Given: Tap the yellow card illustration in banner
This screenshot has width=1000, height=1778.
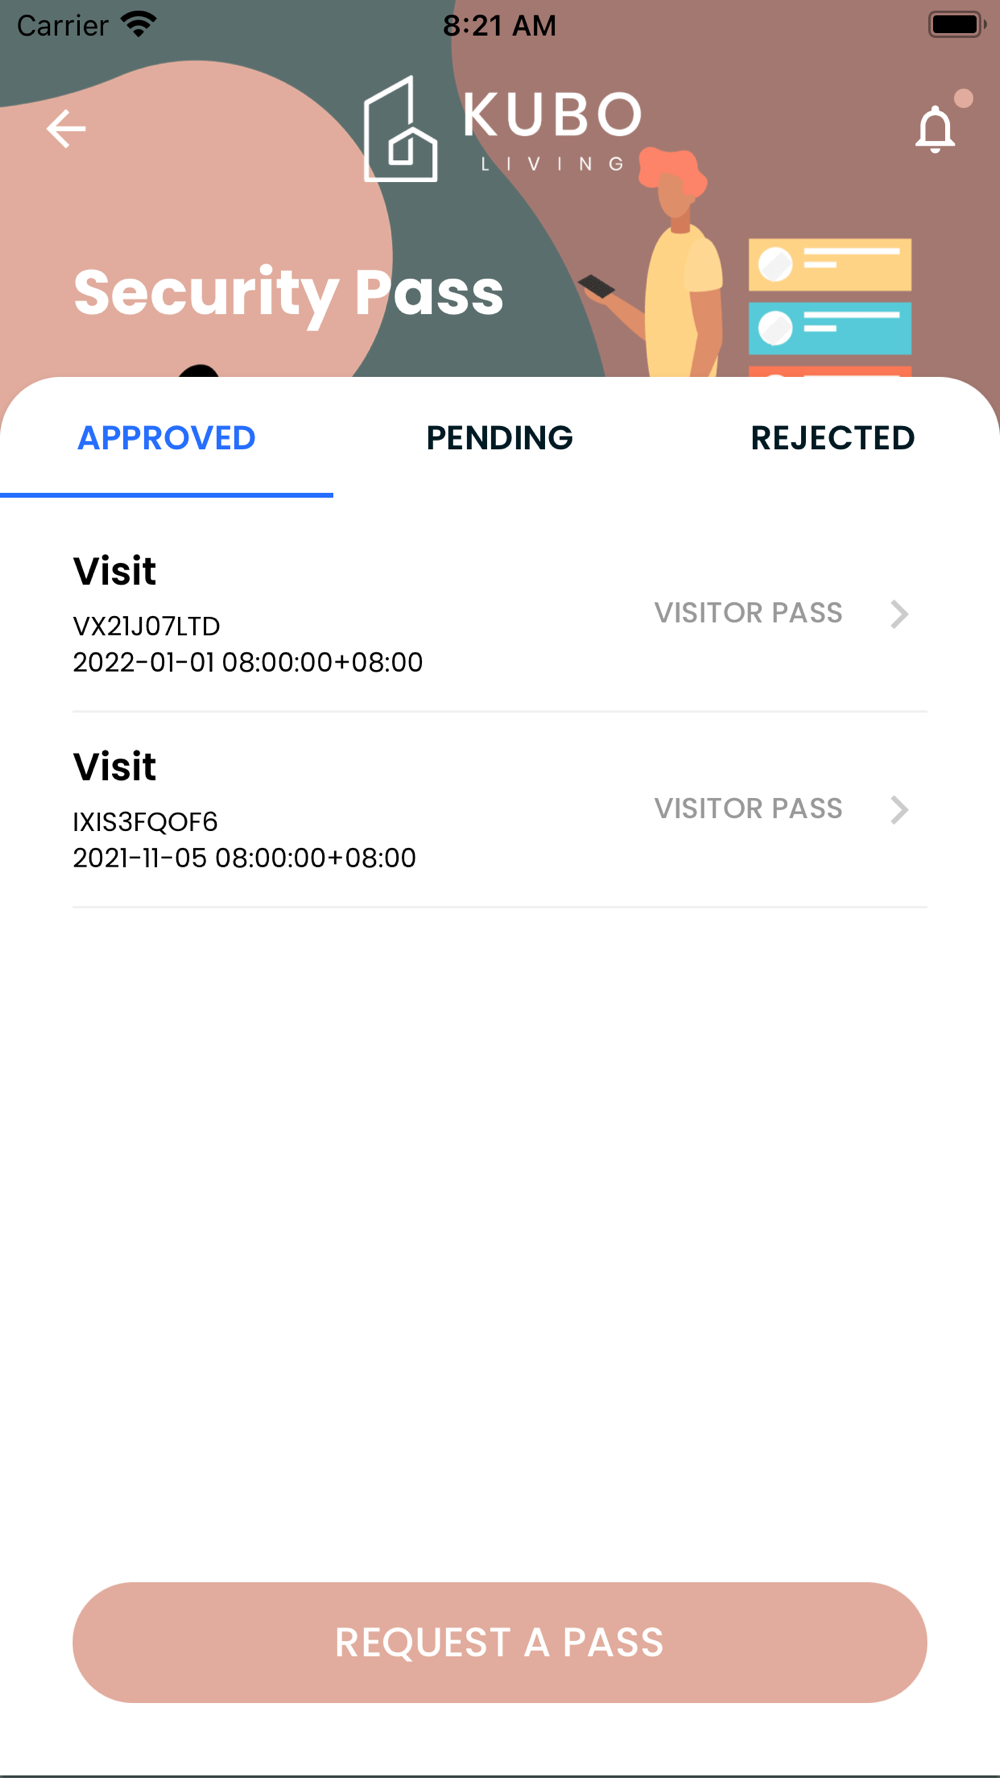Looking at the screenshot, I should (x=830, y=265).
